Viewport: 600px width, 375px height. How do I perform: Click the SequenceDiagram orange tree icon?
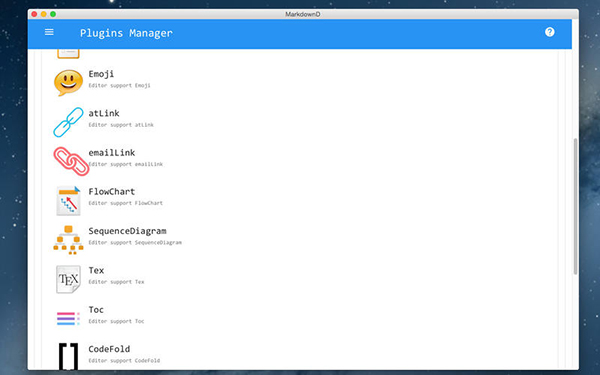click(x=68, y=240)
